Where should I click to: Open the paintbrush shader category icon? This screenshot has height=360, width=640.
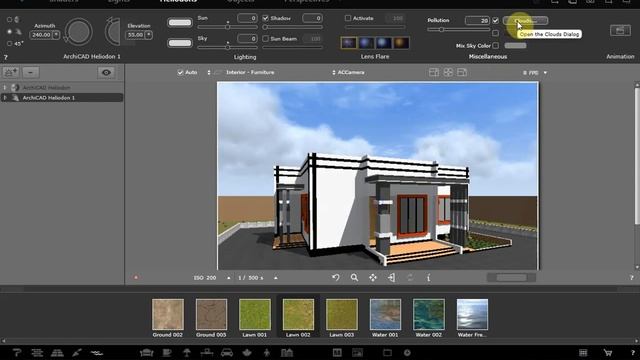77,353
